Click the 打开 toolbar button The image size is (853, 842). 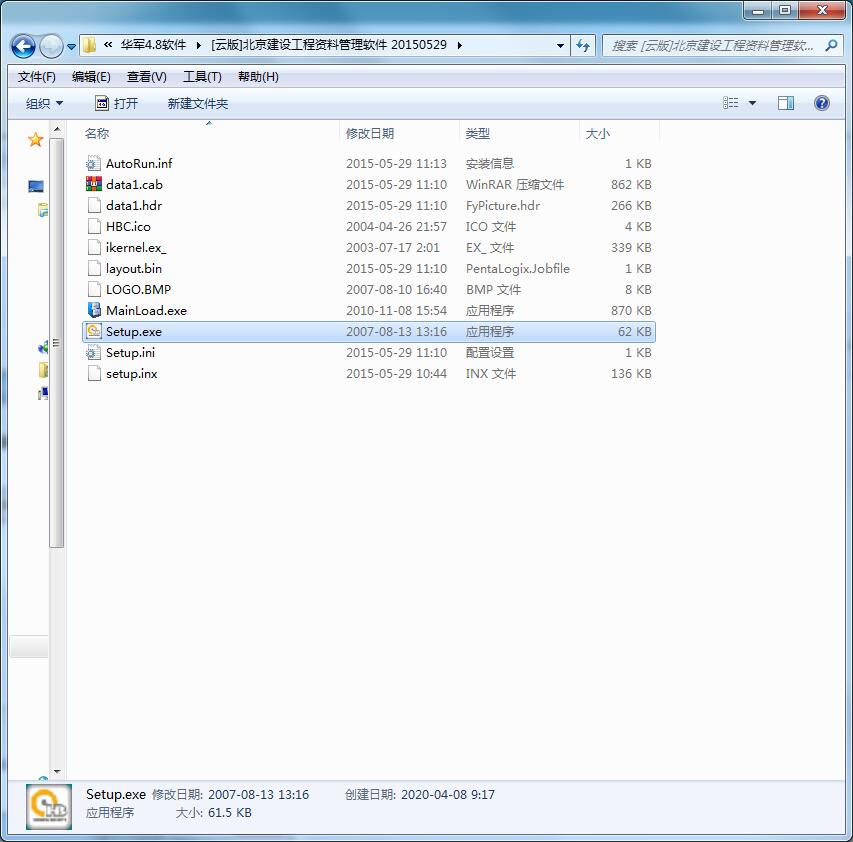[x=116, y=103]
